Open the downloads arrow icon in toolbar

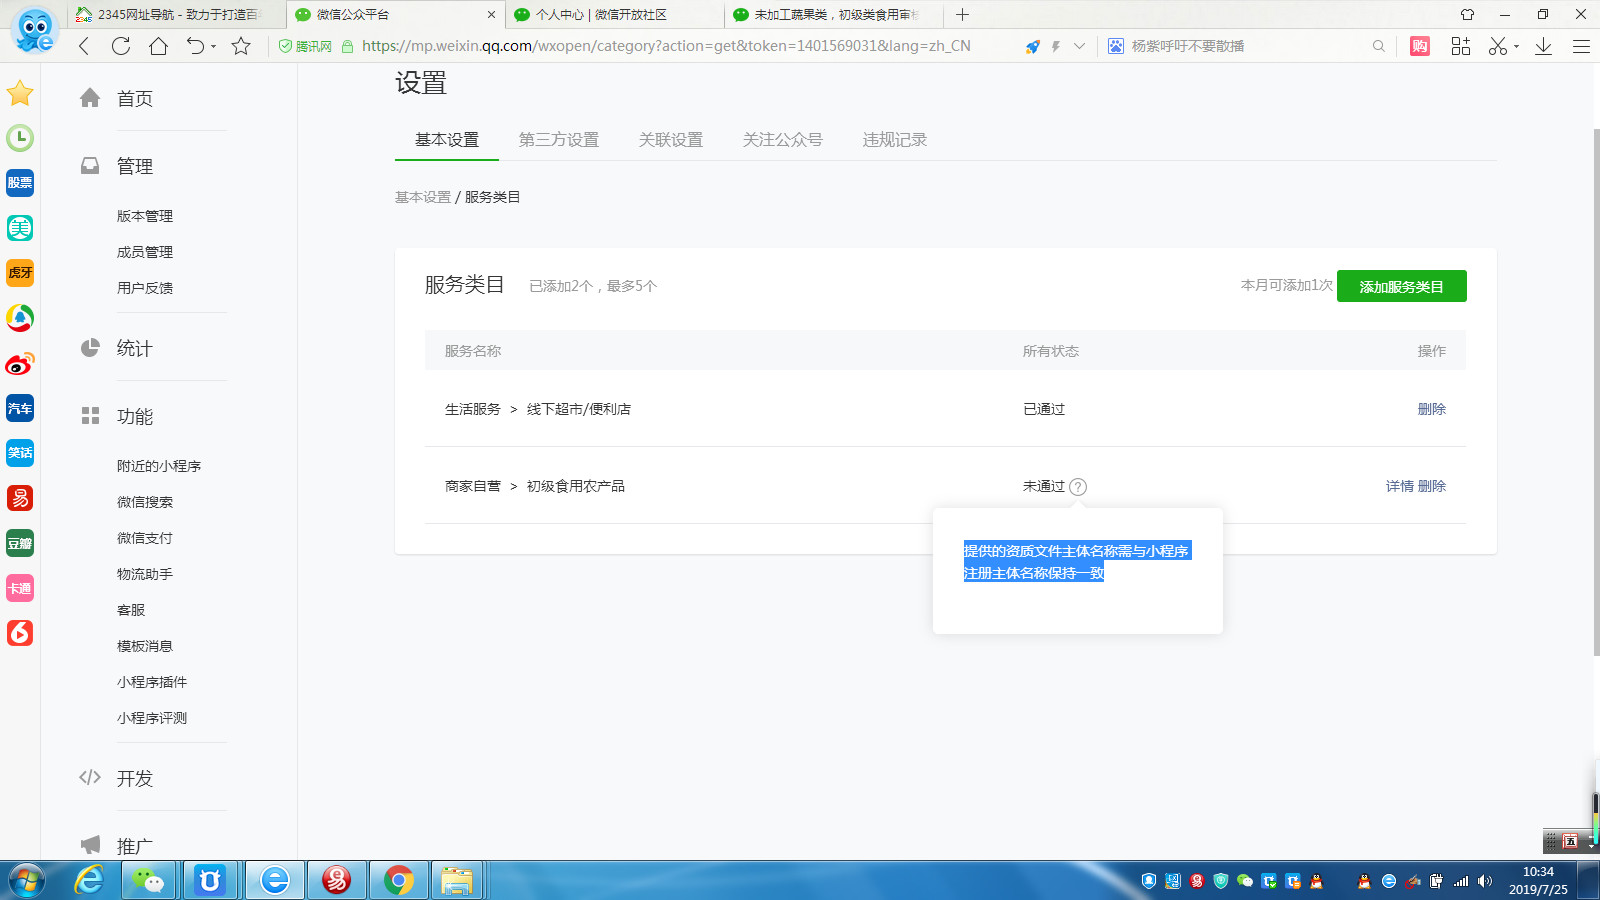(1543, 46)
